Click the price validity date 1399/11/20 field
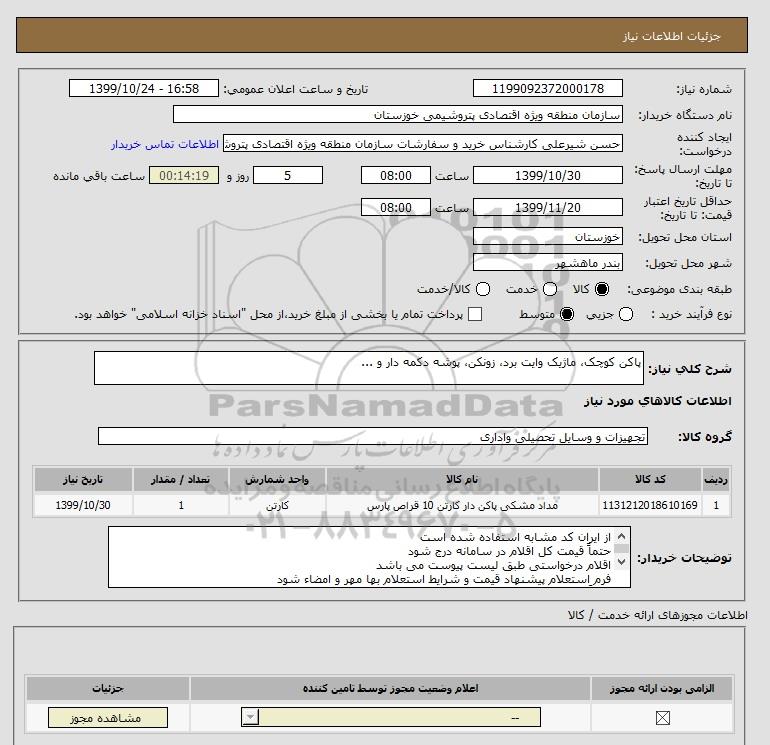The width and height of the screenshot is (770, 745). 548,207
